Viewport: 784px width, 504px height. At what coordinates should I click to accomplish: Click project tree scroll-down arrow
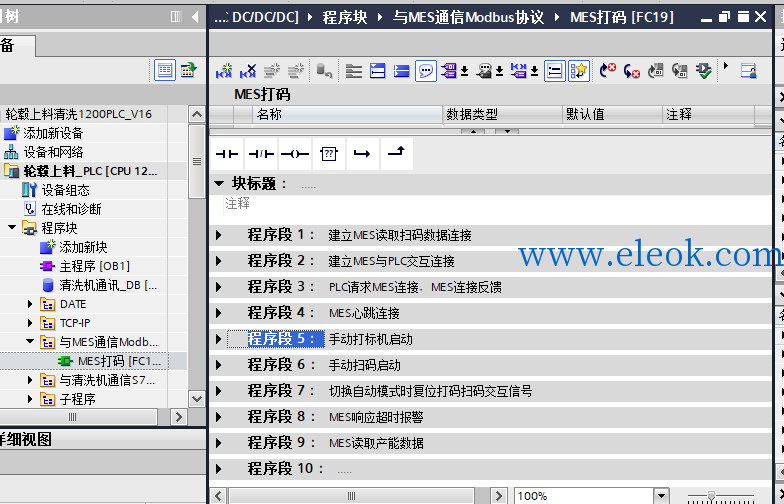(x=196, y=398)
